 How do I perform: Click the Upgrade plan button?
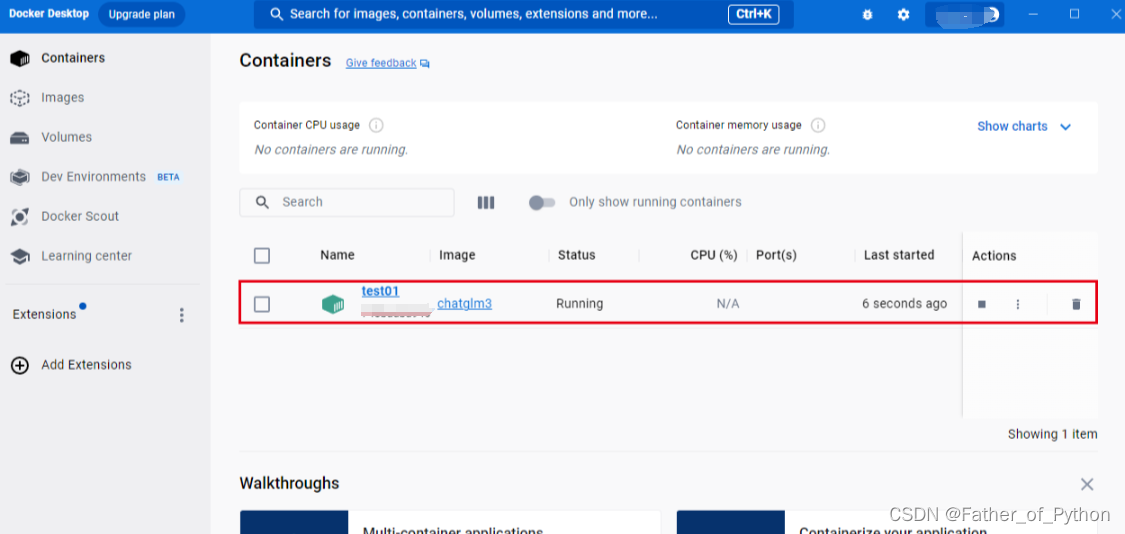[141, 14]
